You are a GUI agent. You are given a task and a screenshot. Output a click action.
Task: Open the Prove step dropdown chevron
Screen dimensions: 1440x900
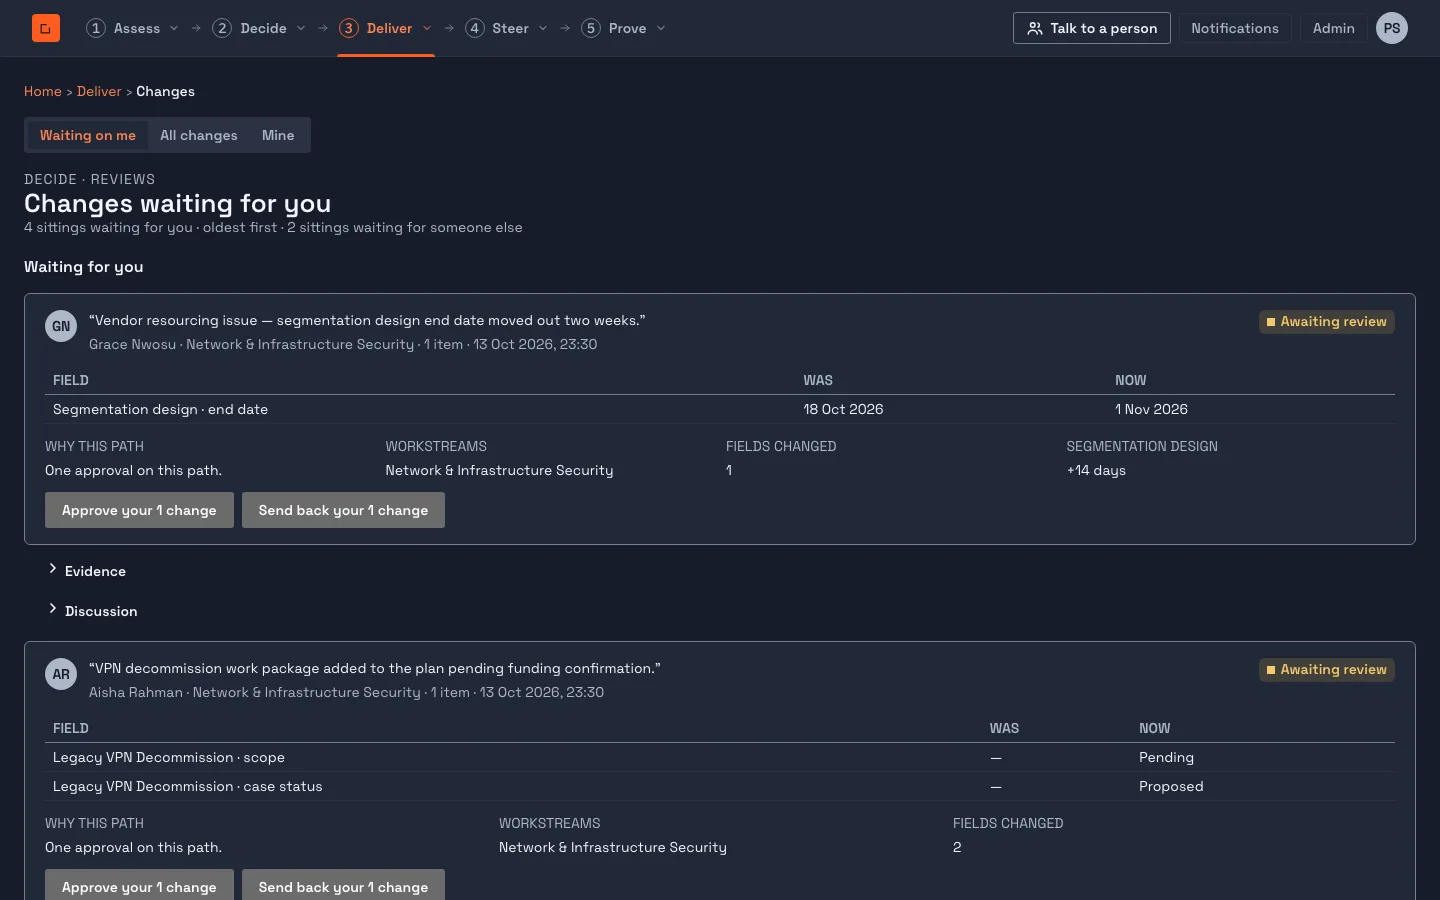661,28
